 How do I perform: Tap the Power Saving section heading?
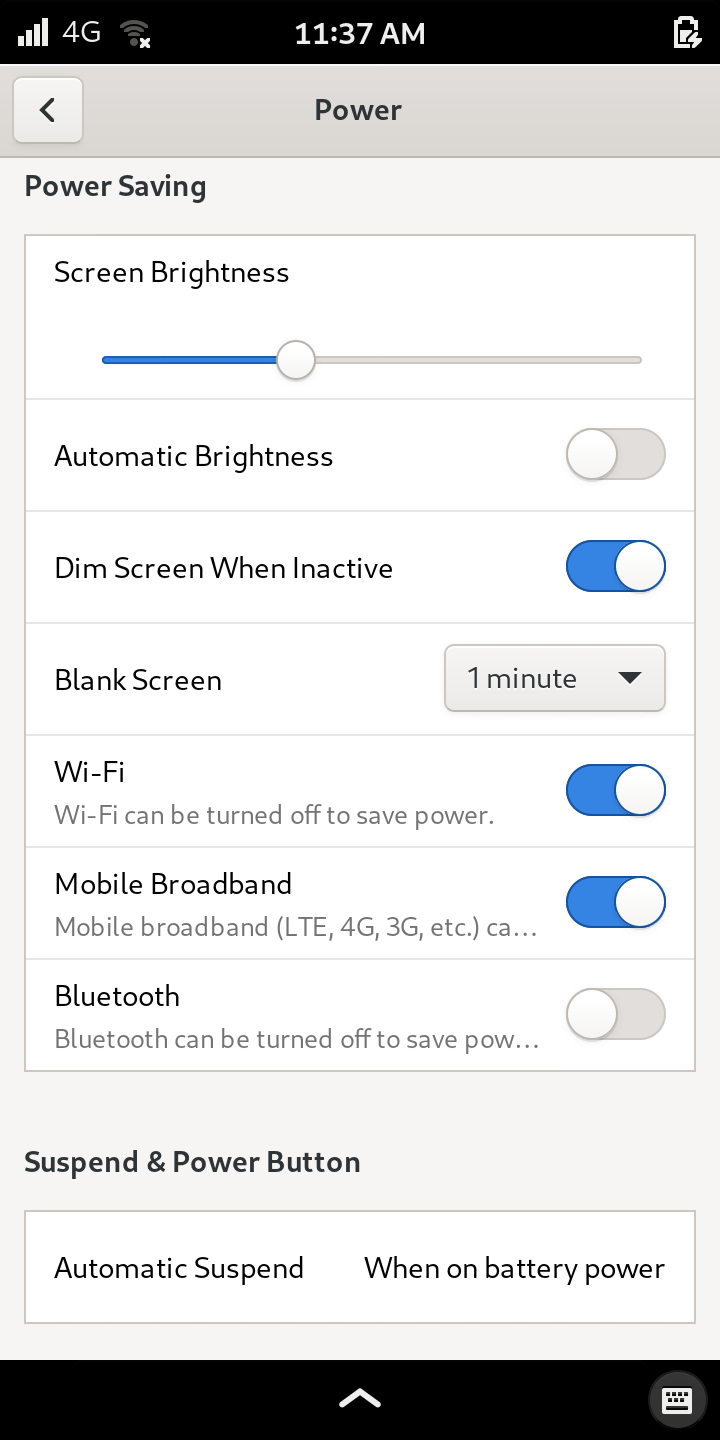[115, 187]
